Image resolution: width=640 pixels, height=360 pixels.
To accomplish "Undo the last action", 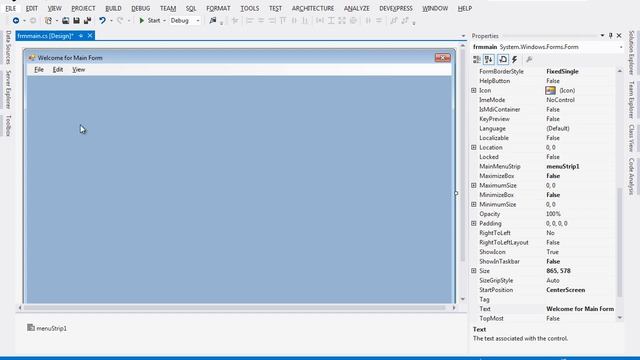I will coord(102,20).
